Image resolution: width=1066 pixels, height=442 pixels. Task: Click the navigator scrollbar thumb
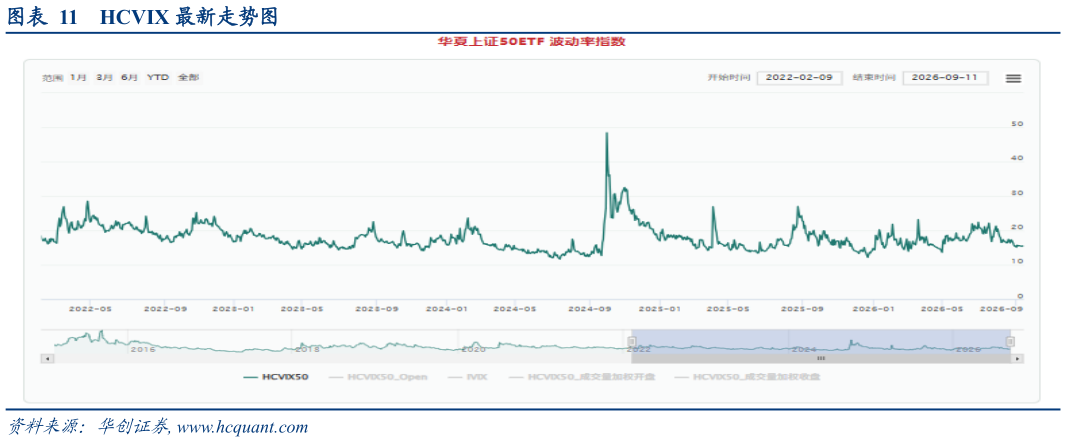[x=821, y=358]
